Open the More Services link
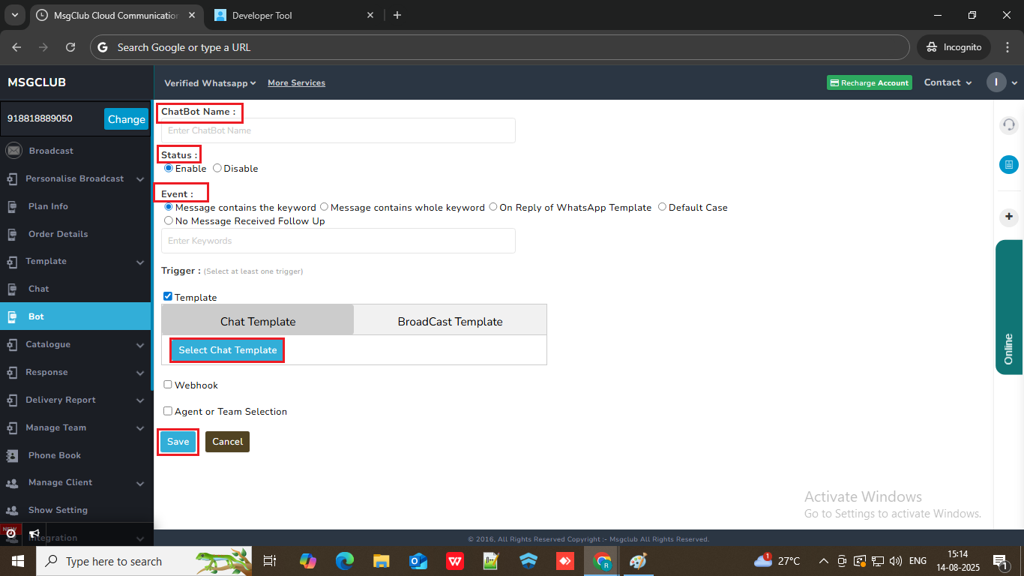The height and width of the screenshot is (576, 1024). click(x=296, y=83)
